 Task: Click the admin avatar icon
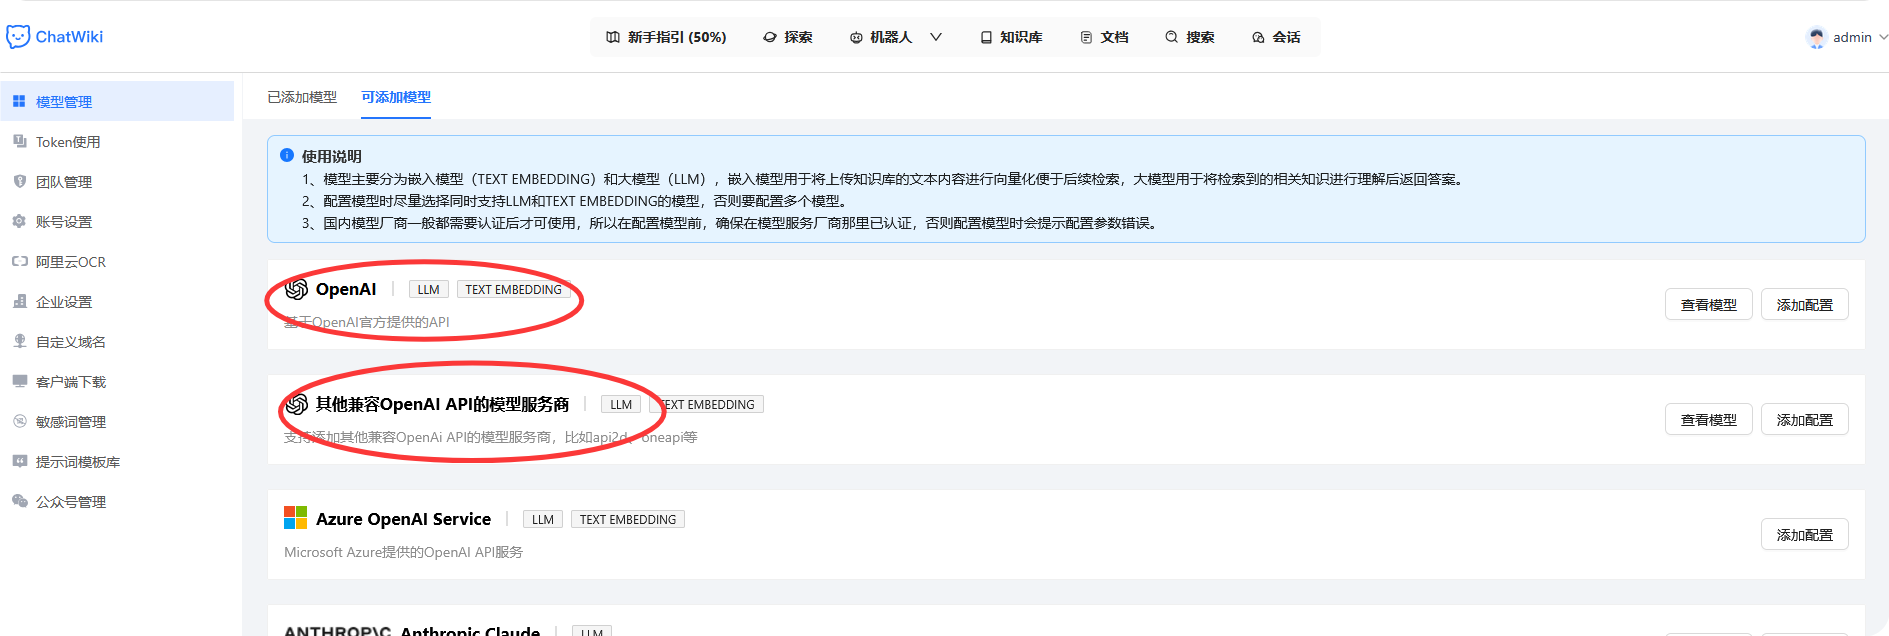pos(1817,37)
